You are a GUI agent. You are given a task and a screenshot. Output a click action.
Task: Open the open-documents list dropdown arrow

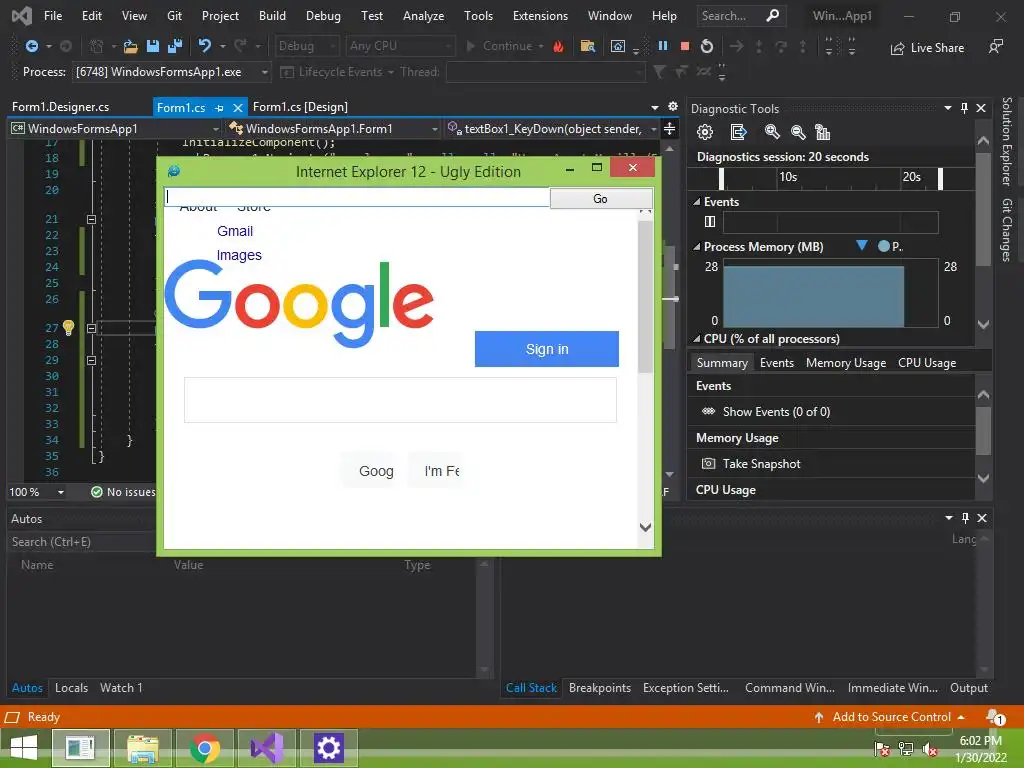coord(654,107)
